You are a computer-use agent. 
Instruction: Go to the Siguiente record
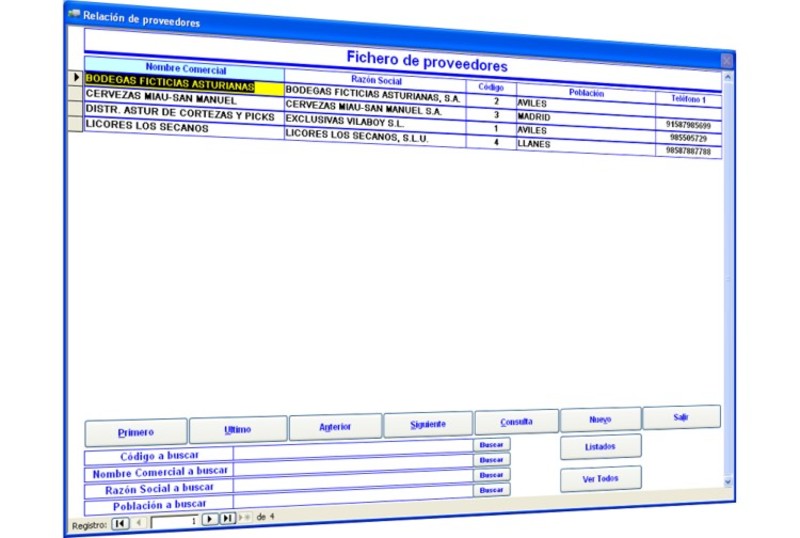click(427, 425)
